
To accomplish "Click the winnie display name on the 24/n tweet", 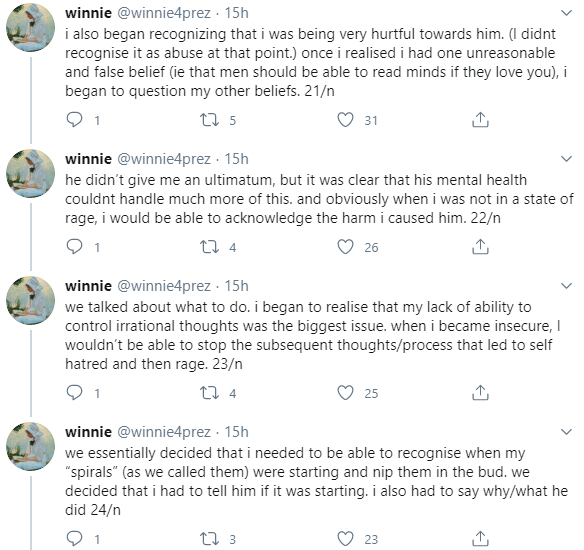I will (88, 432).
